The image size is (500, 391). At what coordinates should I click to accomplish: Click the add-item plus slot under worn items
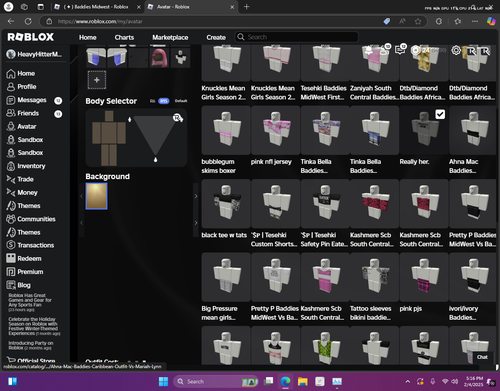pyautogui.click(x=97, y=80)
